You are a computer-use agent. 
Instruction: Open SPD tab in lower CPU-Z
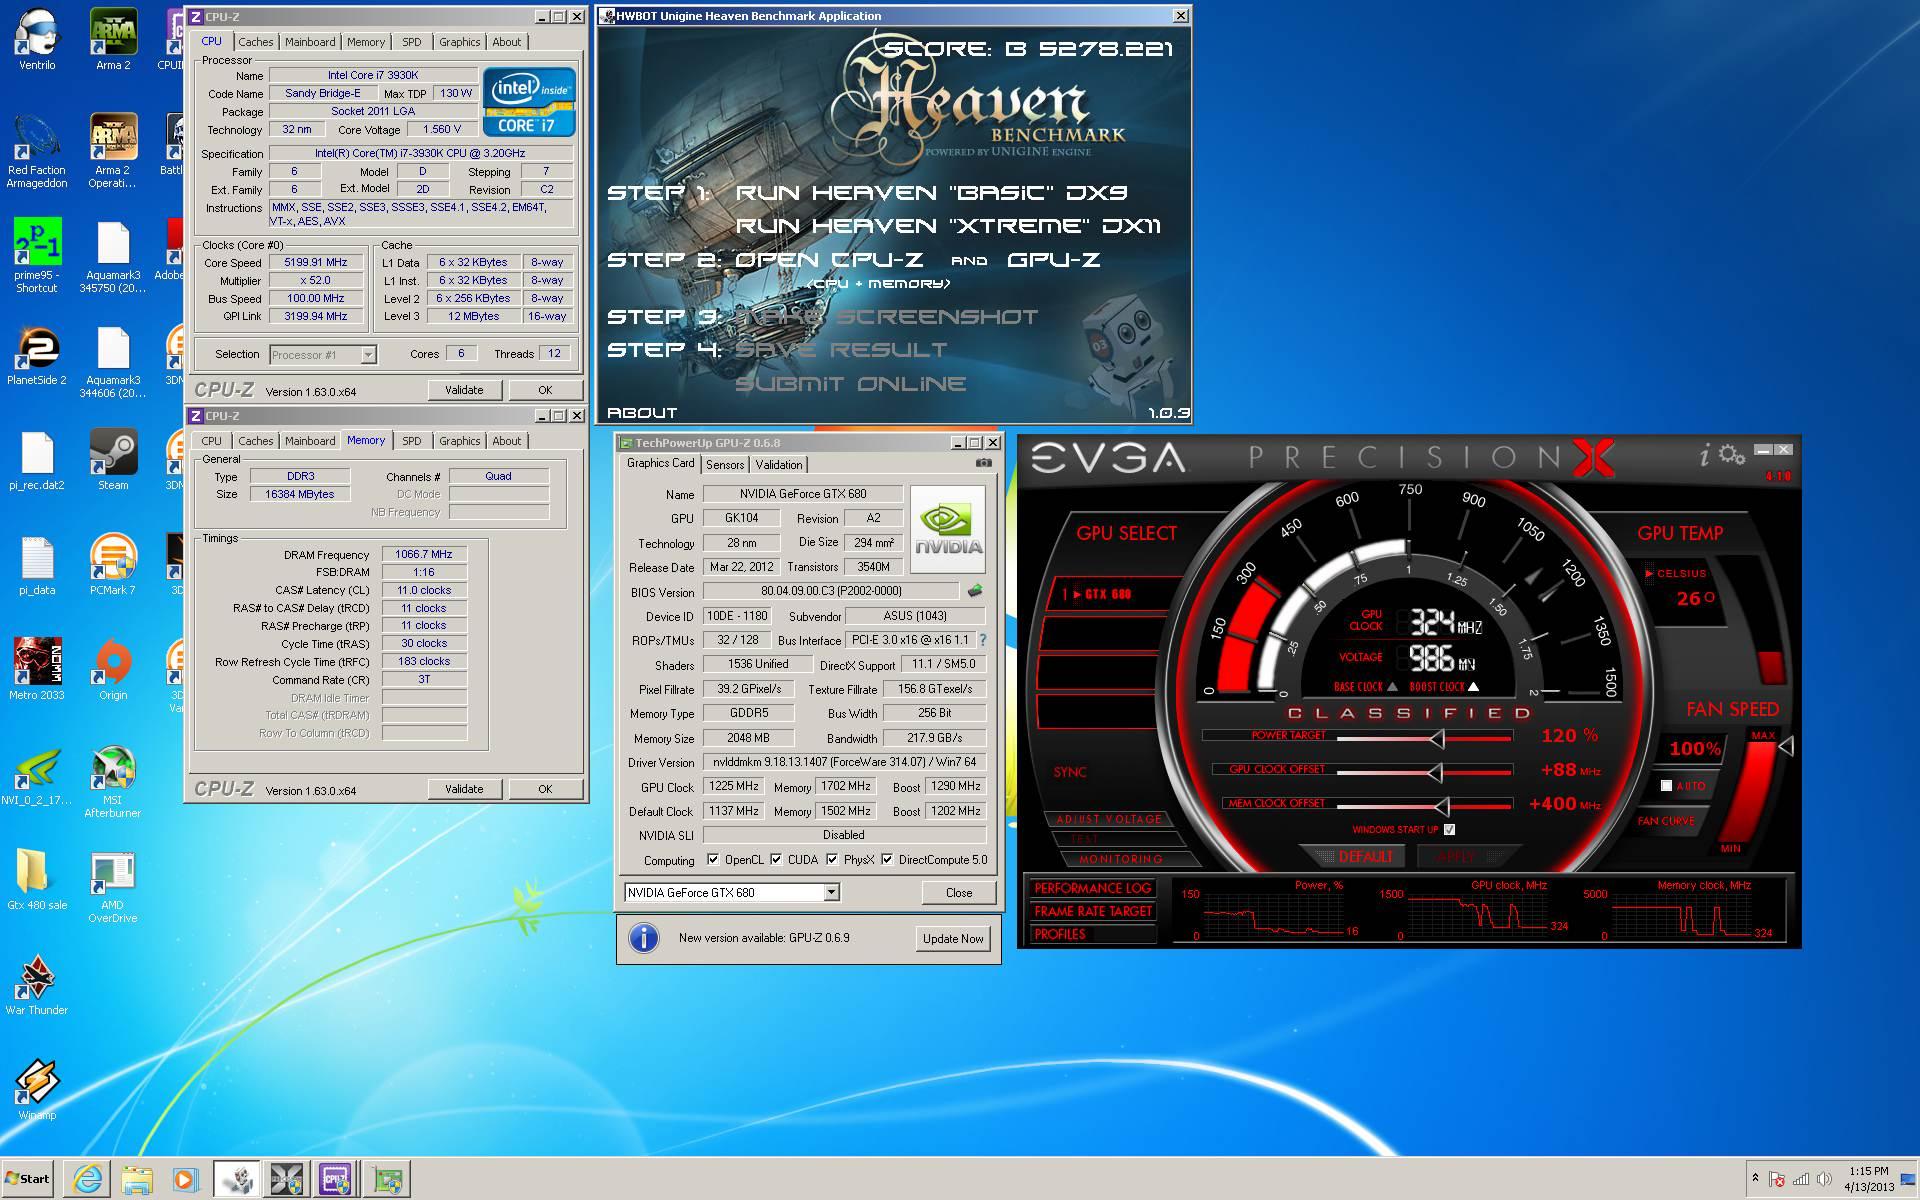pyautogui.click(x=412, y=441)
